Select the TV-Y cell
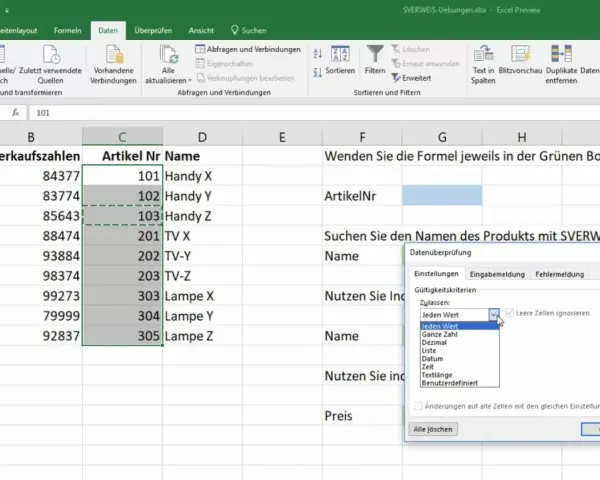The image size is (600, 480). click(x=202, y=256)
